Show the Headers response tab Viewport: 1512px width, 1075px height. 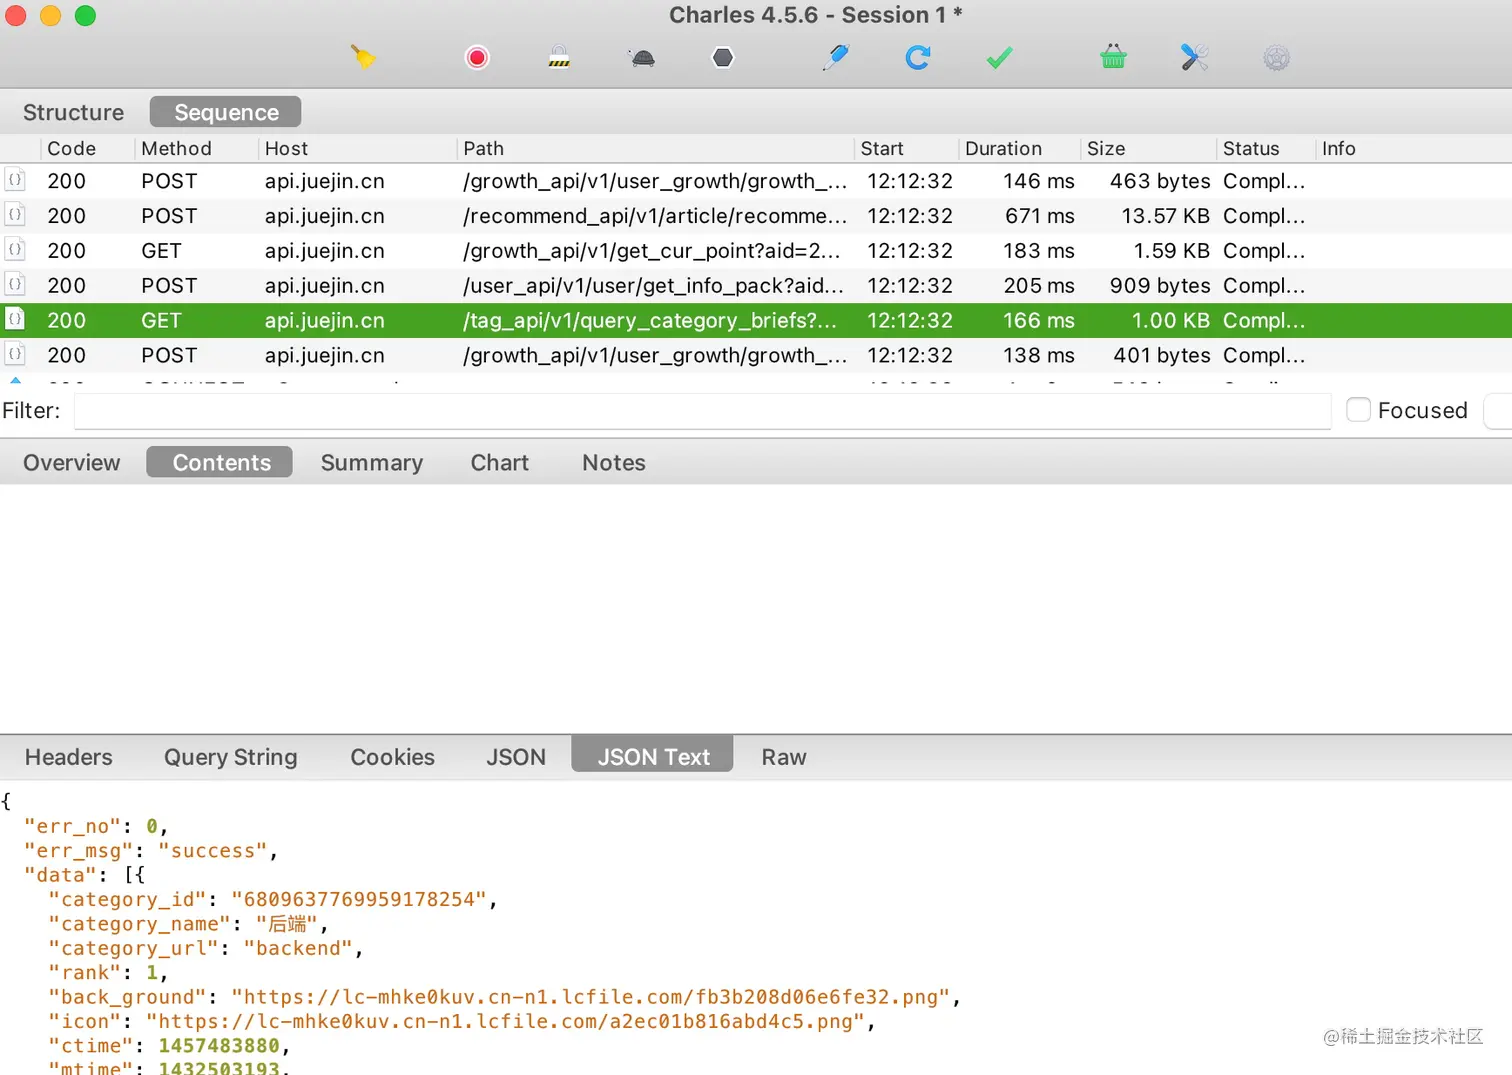69,757
